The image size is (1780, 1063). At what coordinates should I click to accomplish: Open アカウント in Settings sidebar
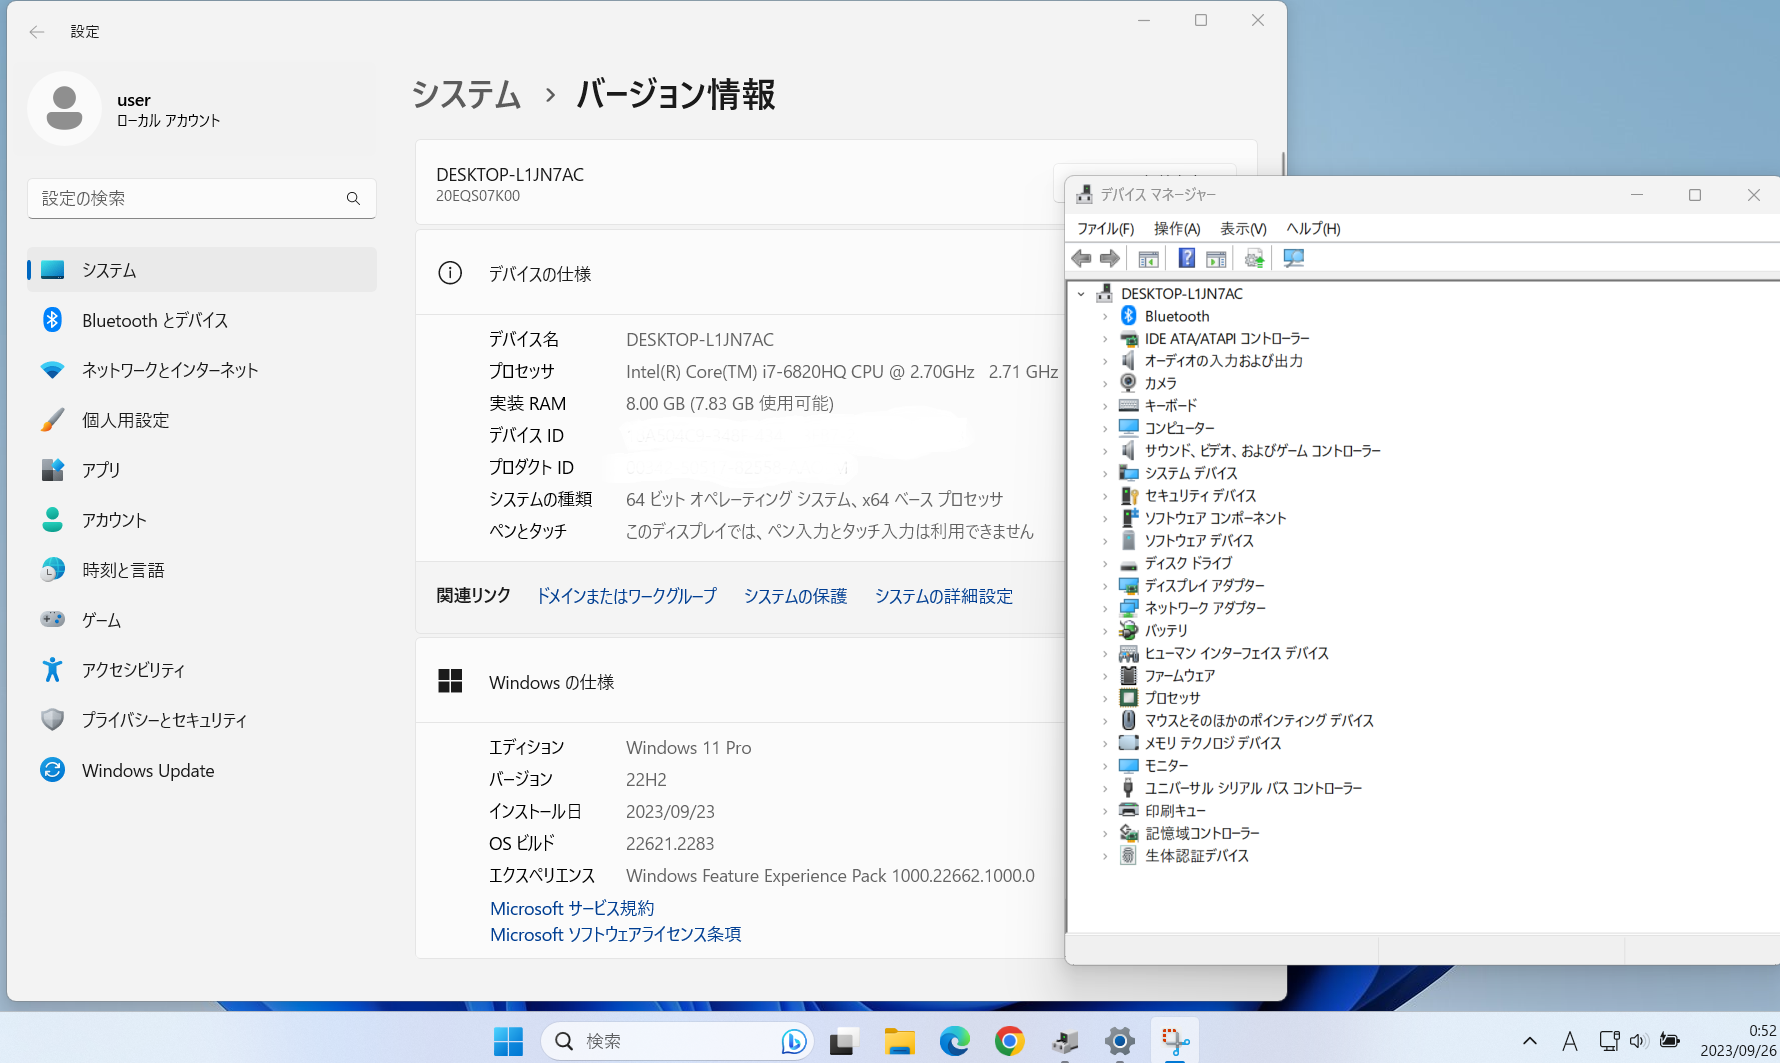[202, 520]
